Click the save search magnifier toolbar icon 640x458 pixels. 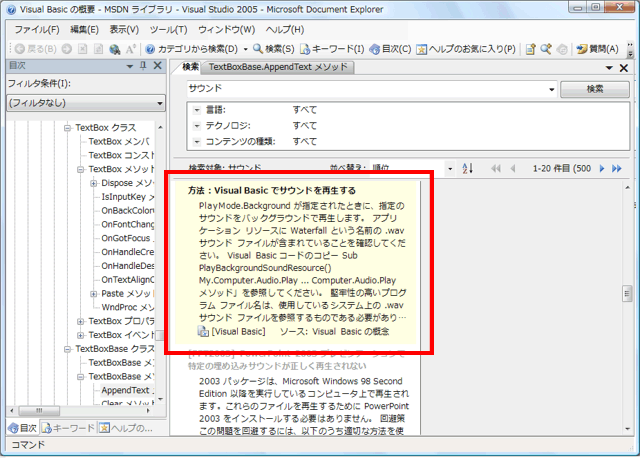[x=546, y=49]
